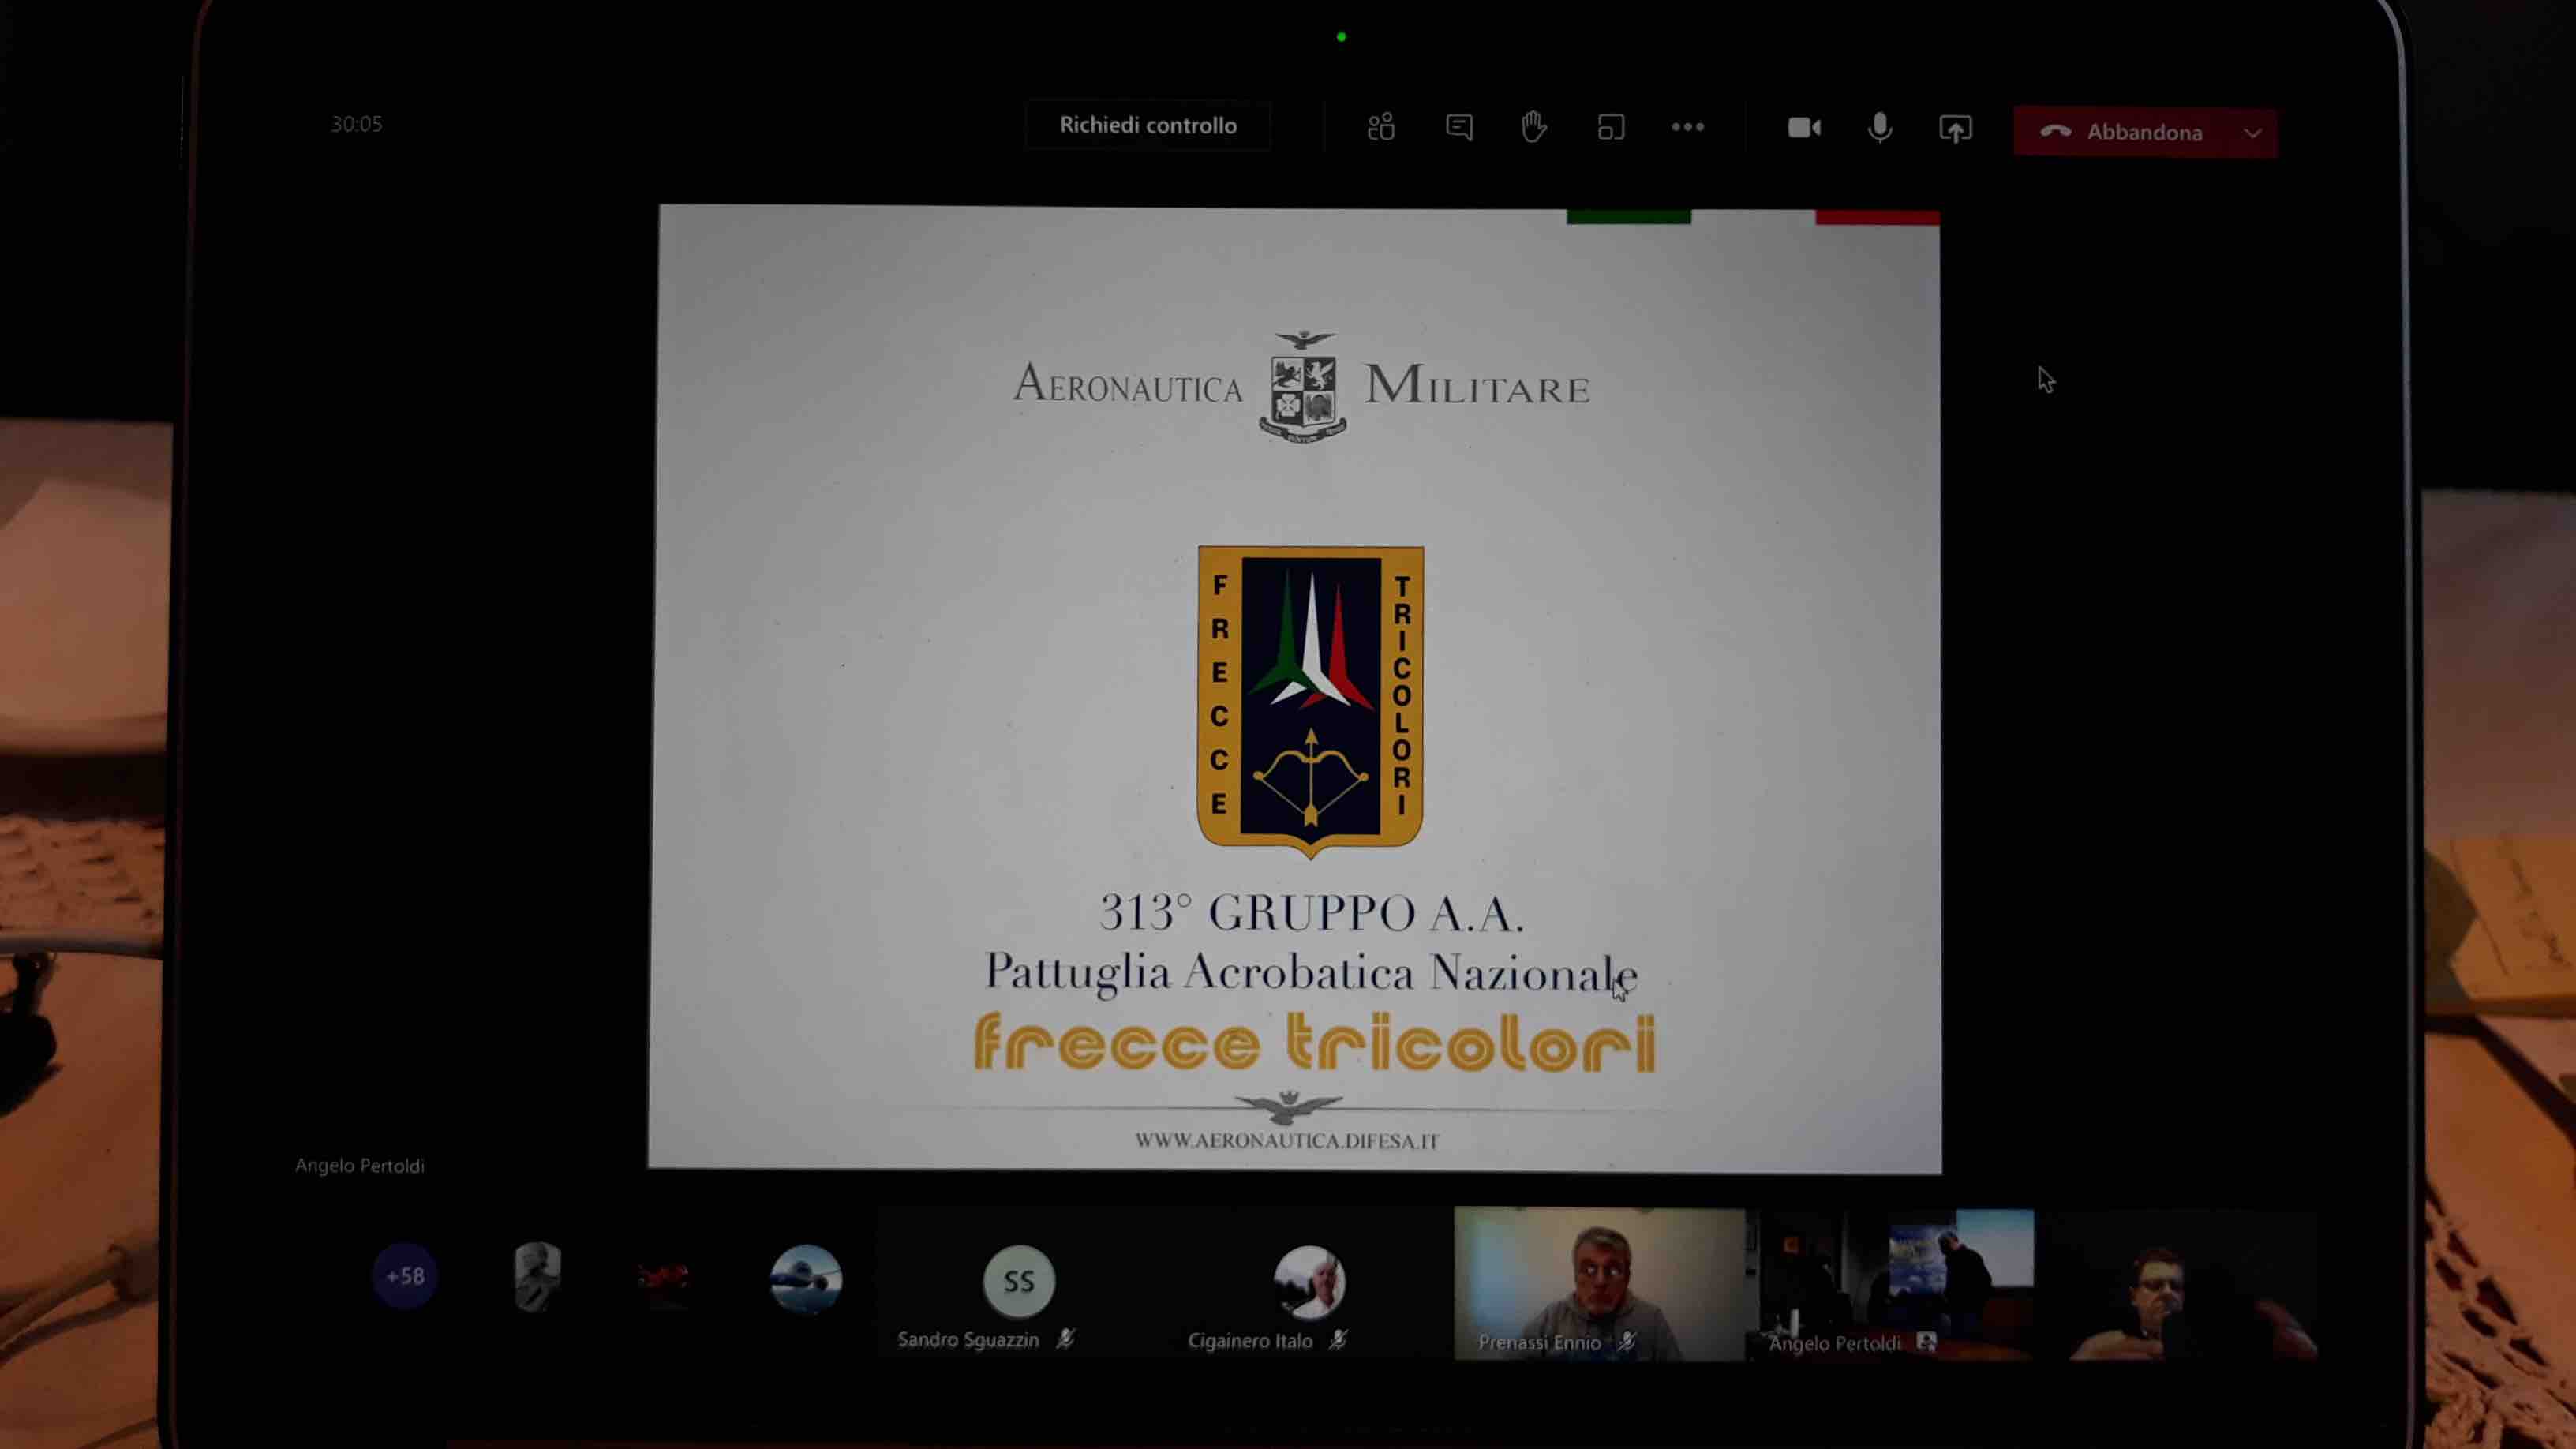Click the Aeronautica Militare crest logo
Viewport: 2576px width, 1449px height.
click(1302, 387)
